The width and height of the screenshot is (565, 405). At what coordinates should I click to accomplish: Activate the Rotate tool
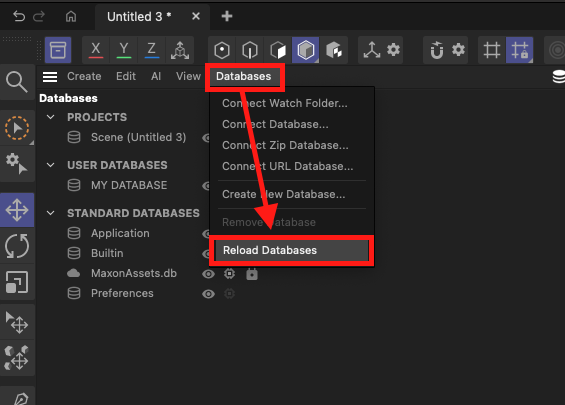[x=17, y=246]
